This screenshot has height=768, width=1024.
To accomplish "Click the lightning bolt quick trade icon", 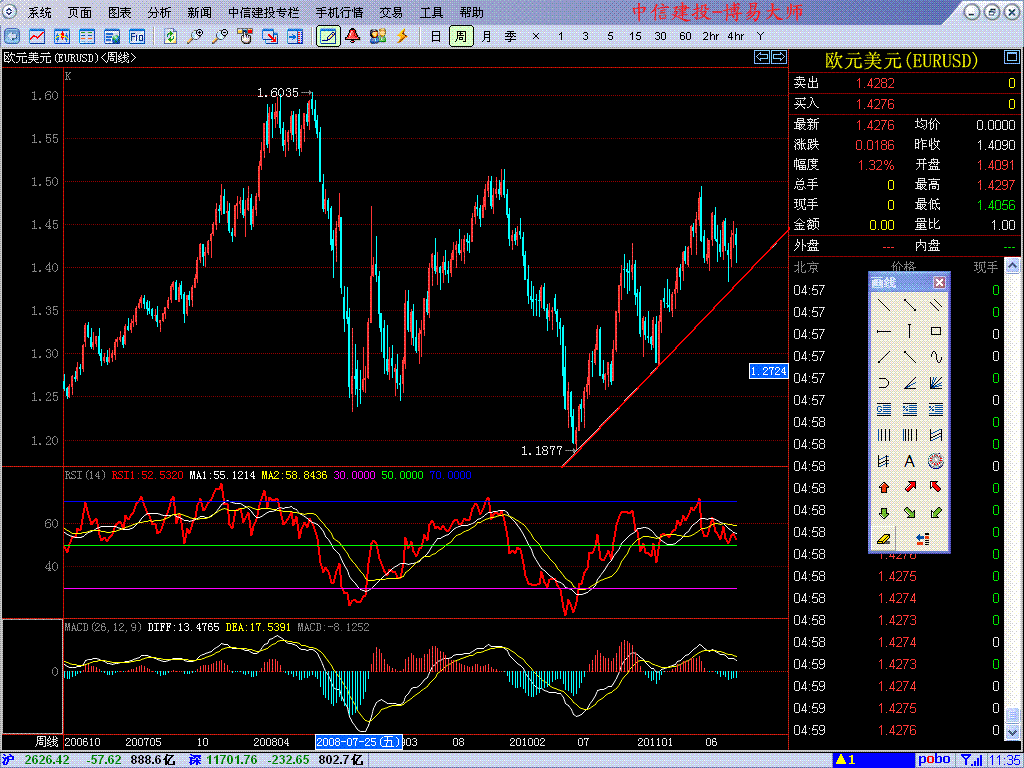I will 402,36.
